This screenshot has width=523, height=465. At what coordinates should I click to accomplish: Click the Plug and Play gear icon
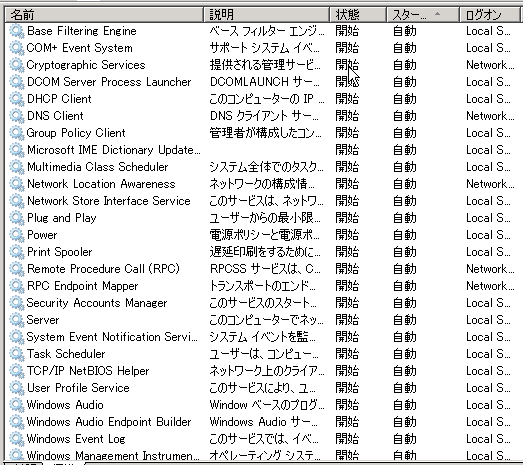click(x=16, y=218)
